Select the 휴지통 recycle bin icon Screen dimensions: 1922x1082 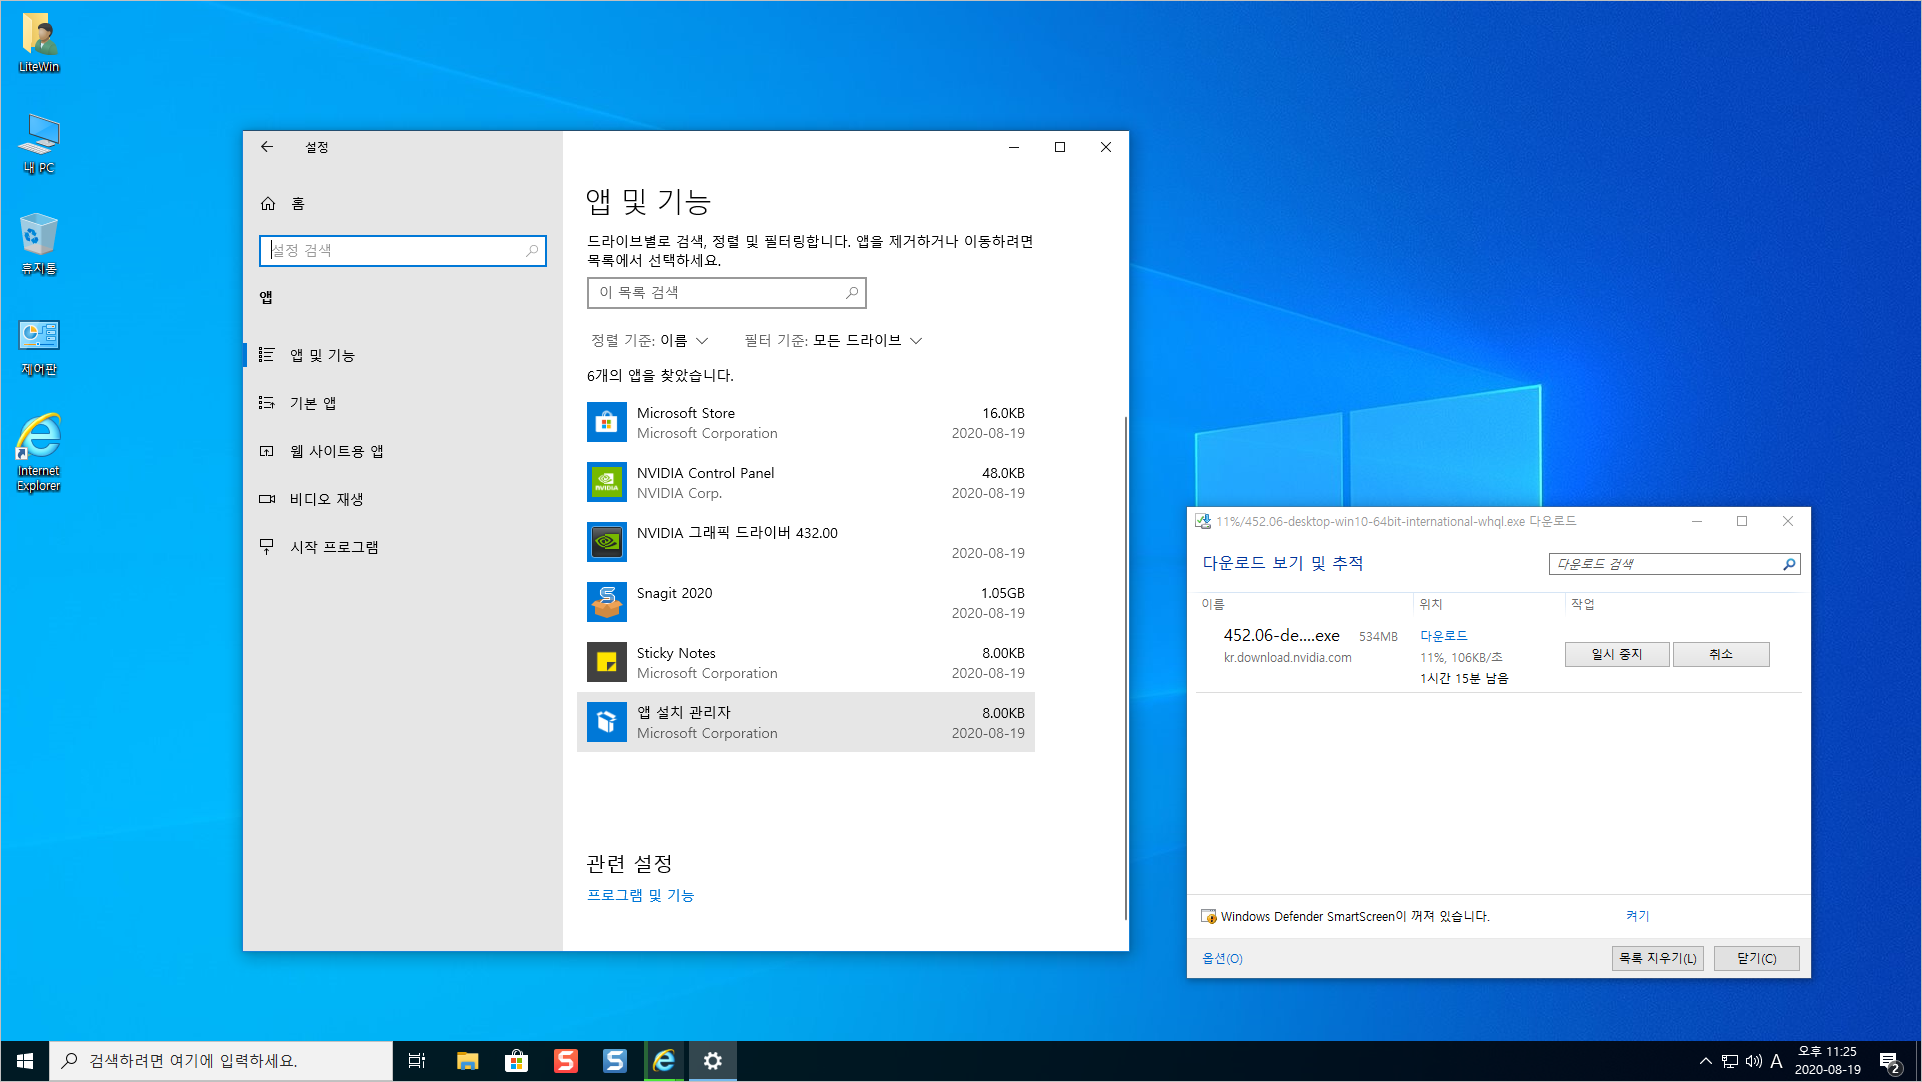click(x=39, y=243)
